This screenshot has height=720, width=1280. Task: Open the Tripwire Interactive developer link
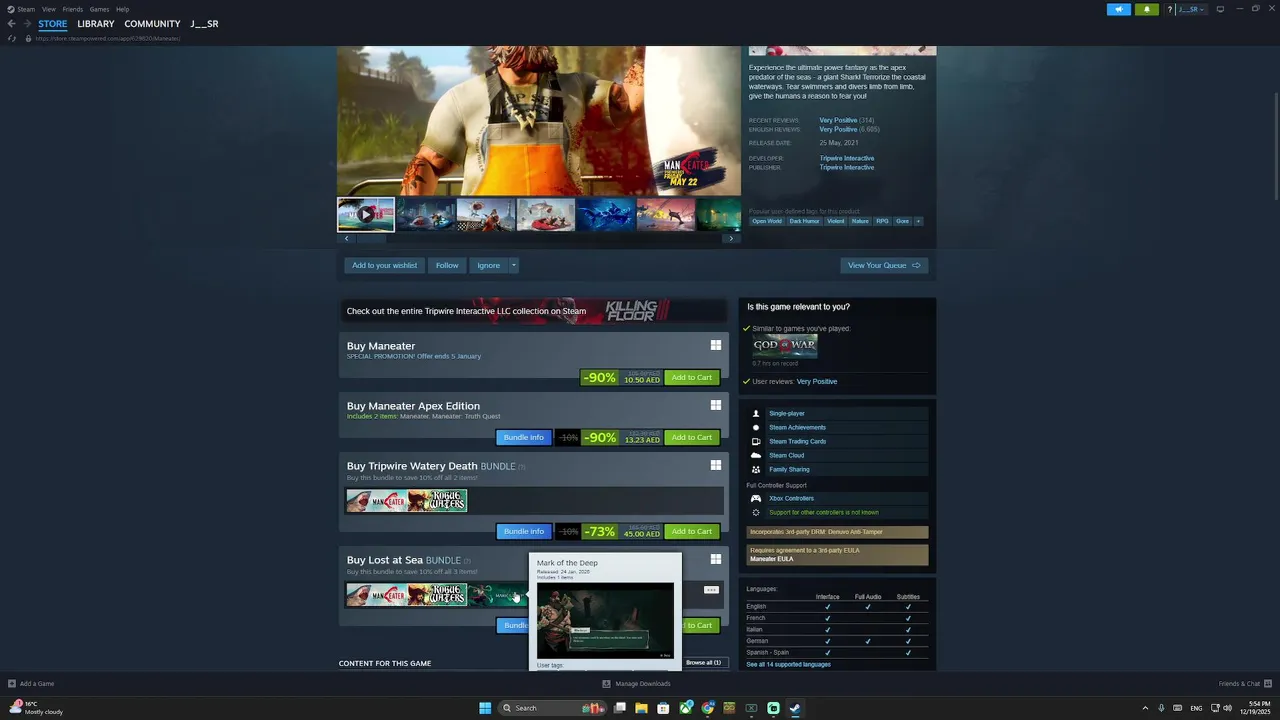click(846, 158)
